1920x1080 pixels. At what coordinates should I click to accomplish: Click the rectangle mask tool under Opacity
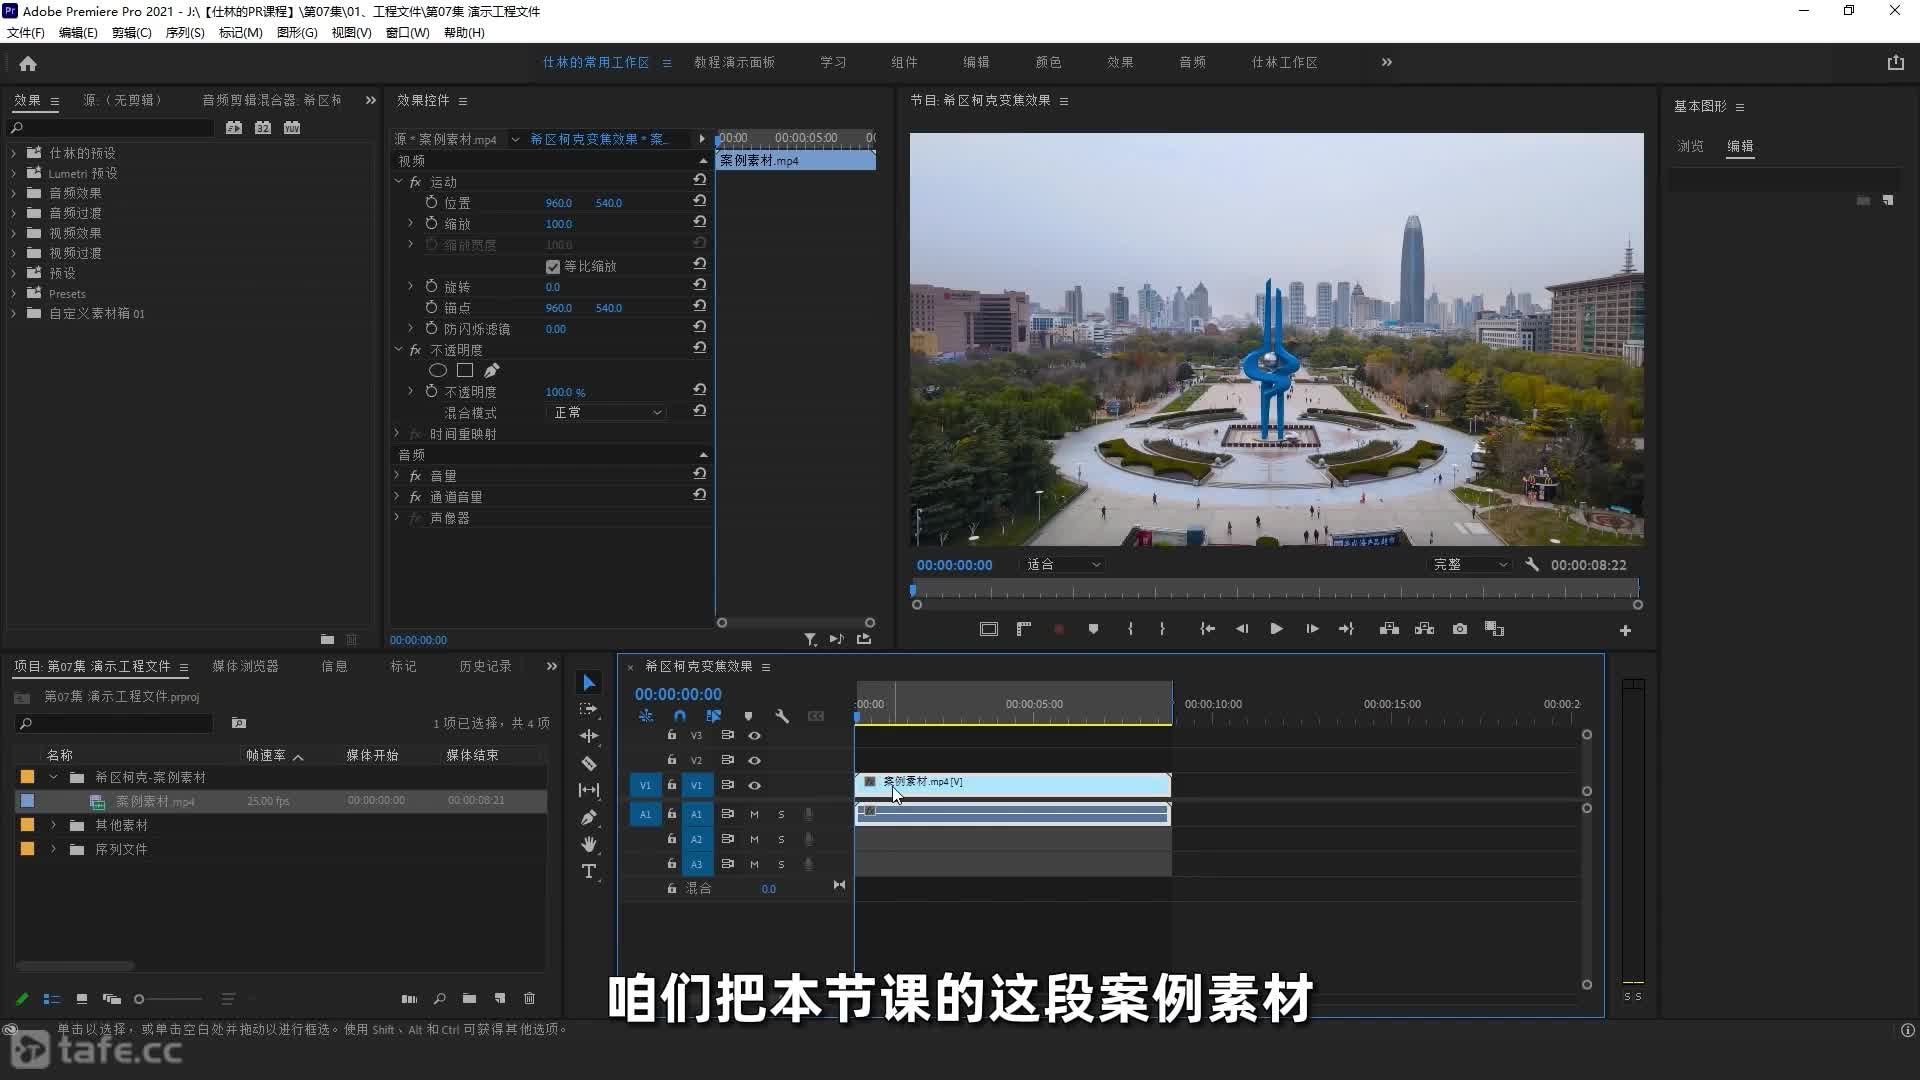465,370
